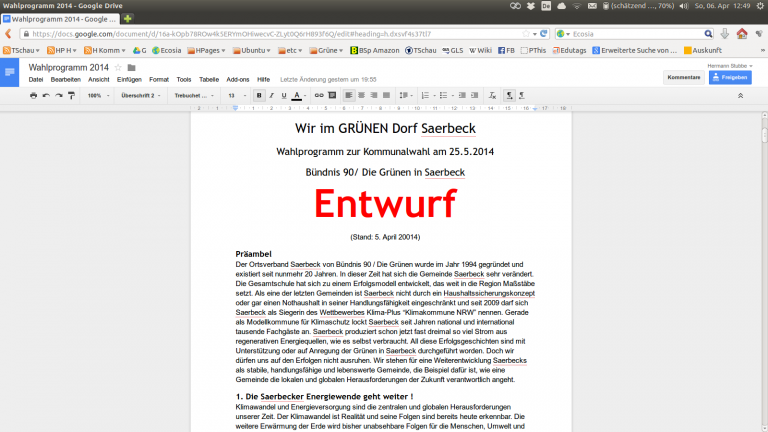Click the bulleted list icon
768x432 pixels.
[x=443, y=96]
